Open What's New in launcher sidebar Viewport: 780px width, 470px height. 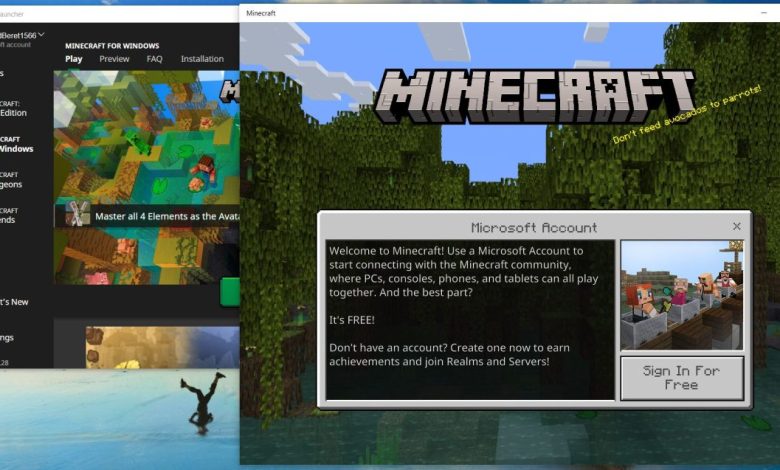[14, 302]
